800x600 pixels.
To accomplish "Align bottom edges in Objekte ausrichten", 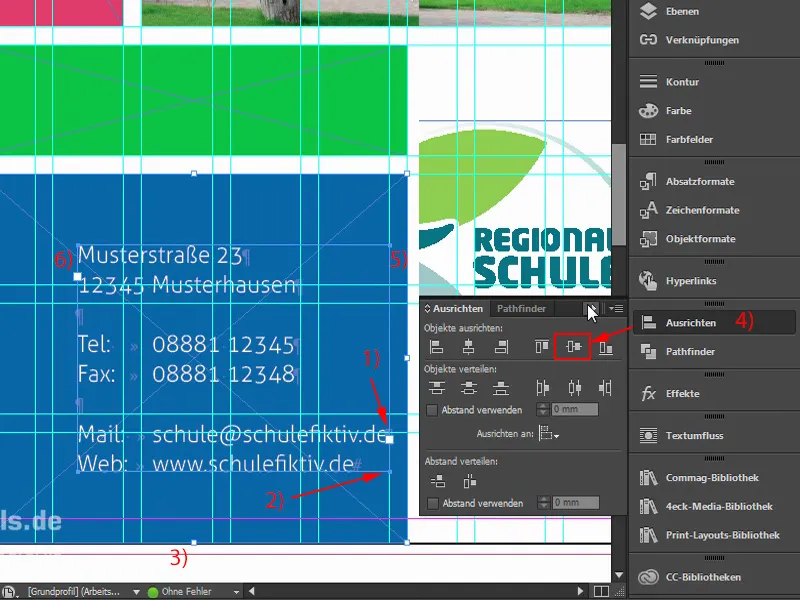I will click(606, 347).
